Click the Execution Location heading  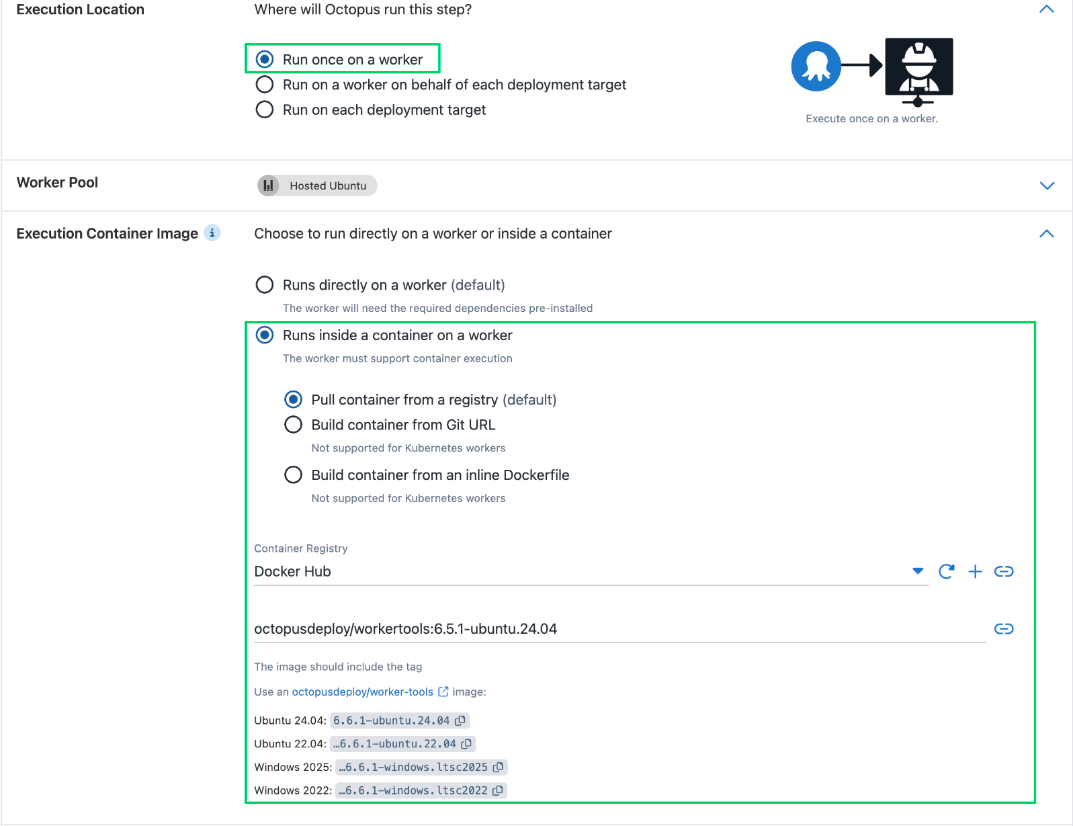tap(81, 10)
